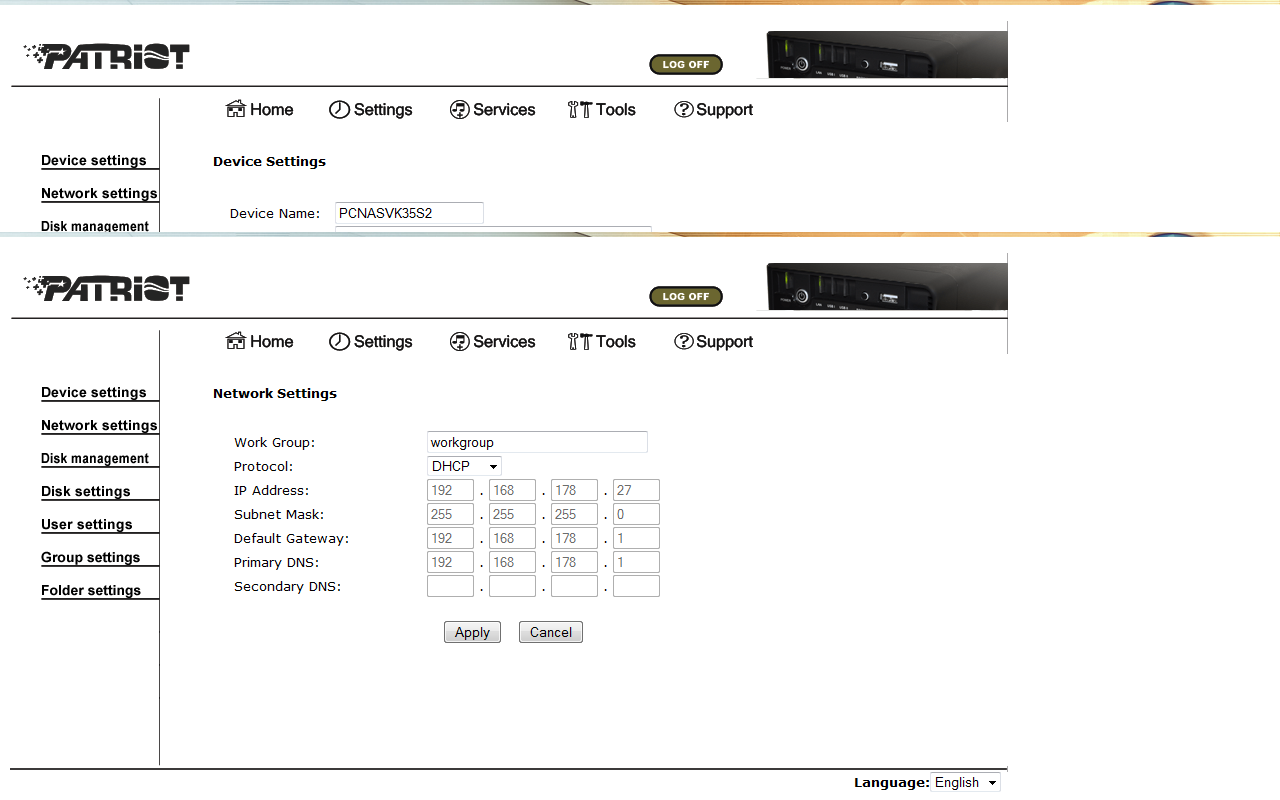Open the Protocol DHCP dropdown

click(464, 466)
